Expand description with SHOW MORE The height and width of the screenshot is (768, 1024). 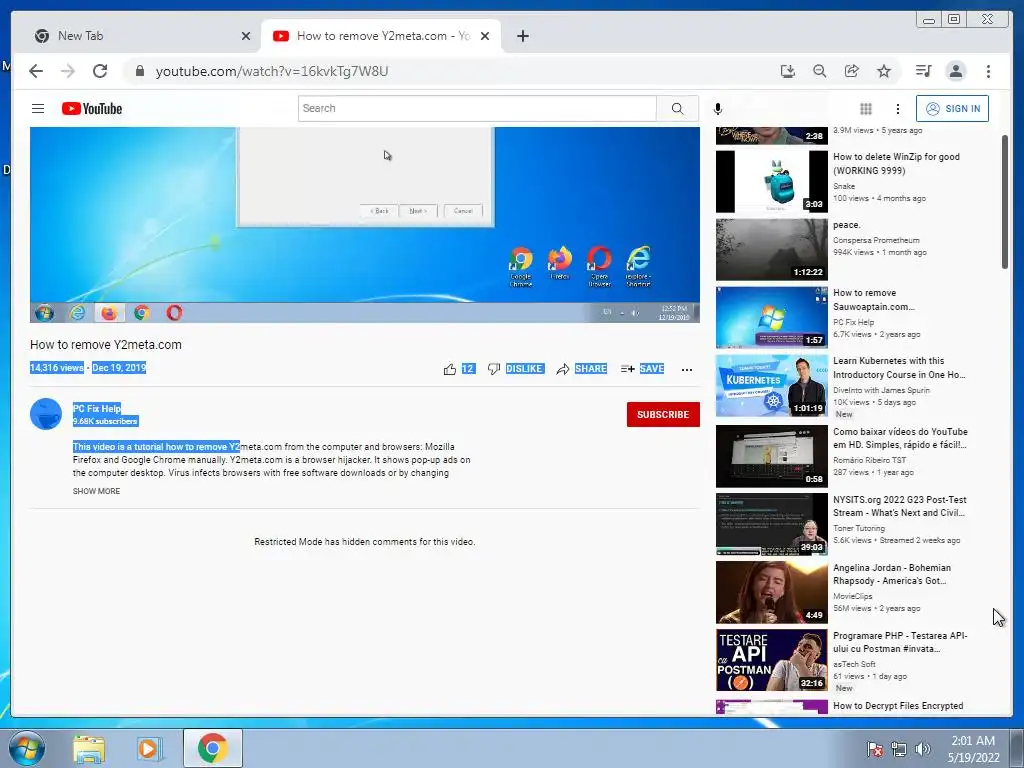tap(97, 491)
